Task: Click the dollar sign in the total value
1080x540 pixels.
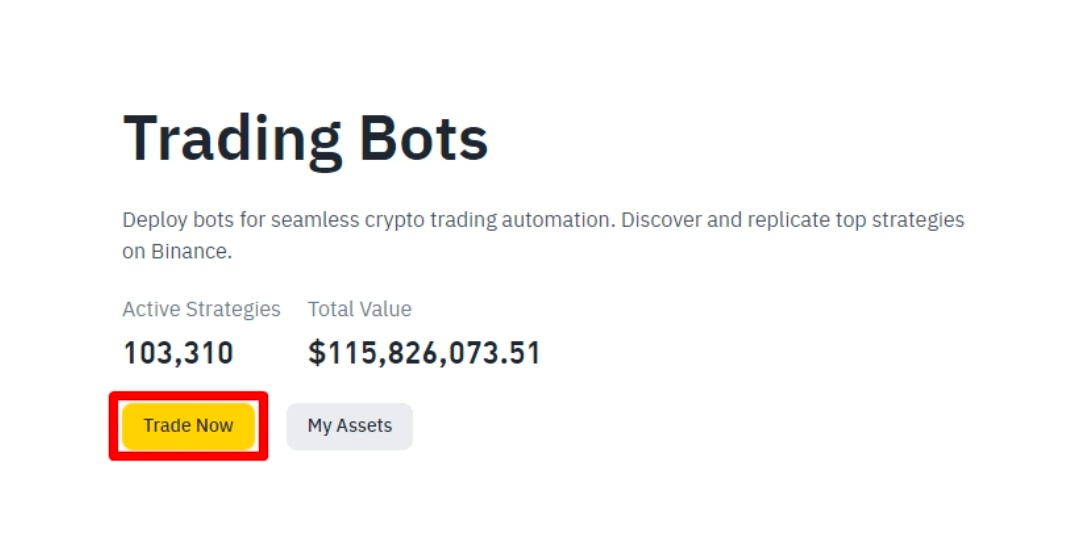Action: click(317, 353)
